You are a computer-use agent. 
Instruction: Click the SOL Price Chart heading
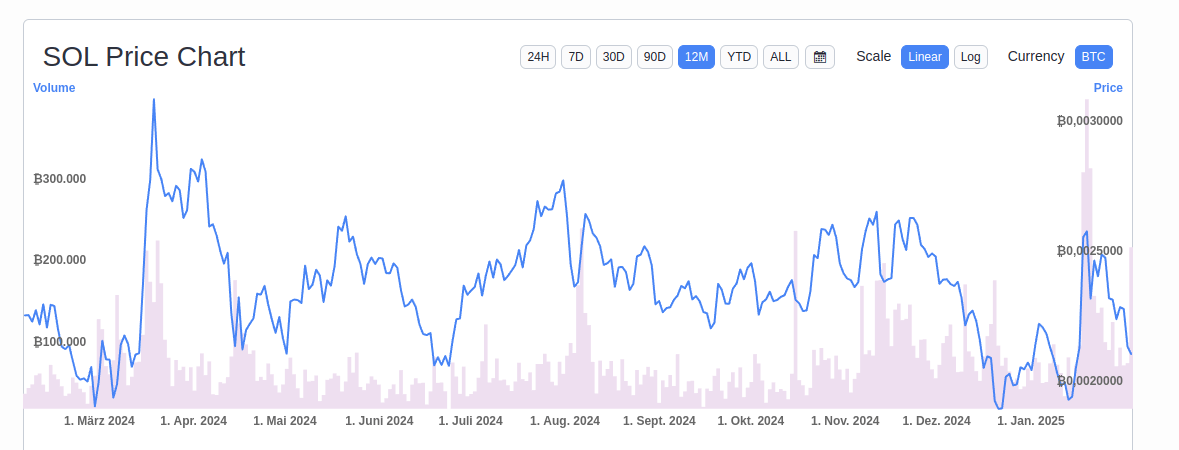(144, 57)
